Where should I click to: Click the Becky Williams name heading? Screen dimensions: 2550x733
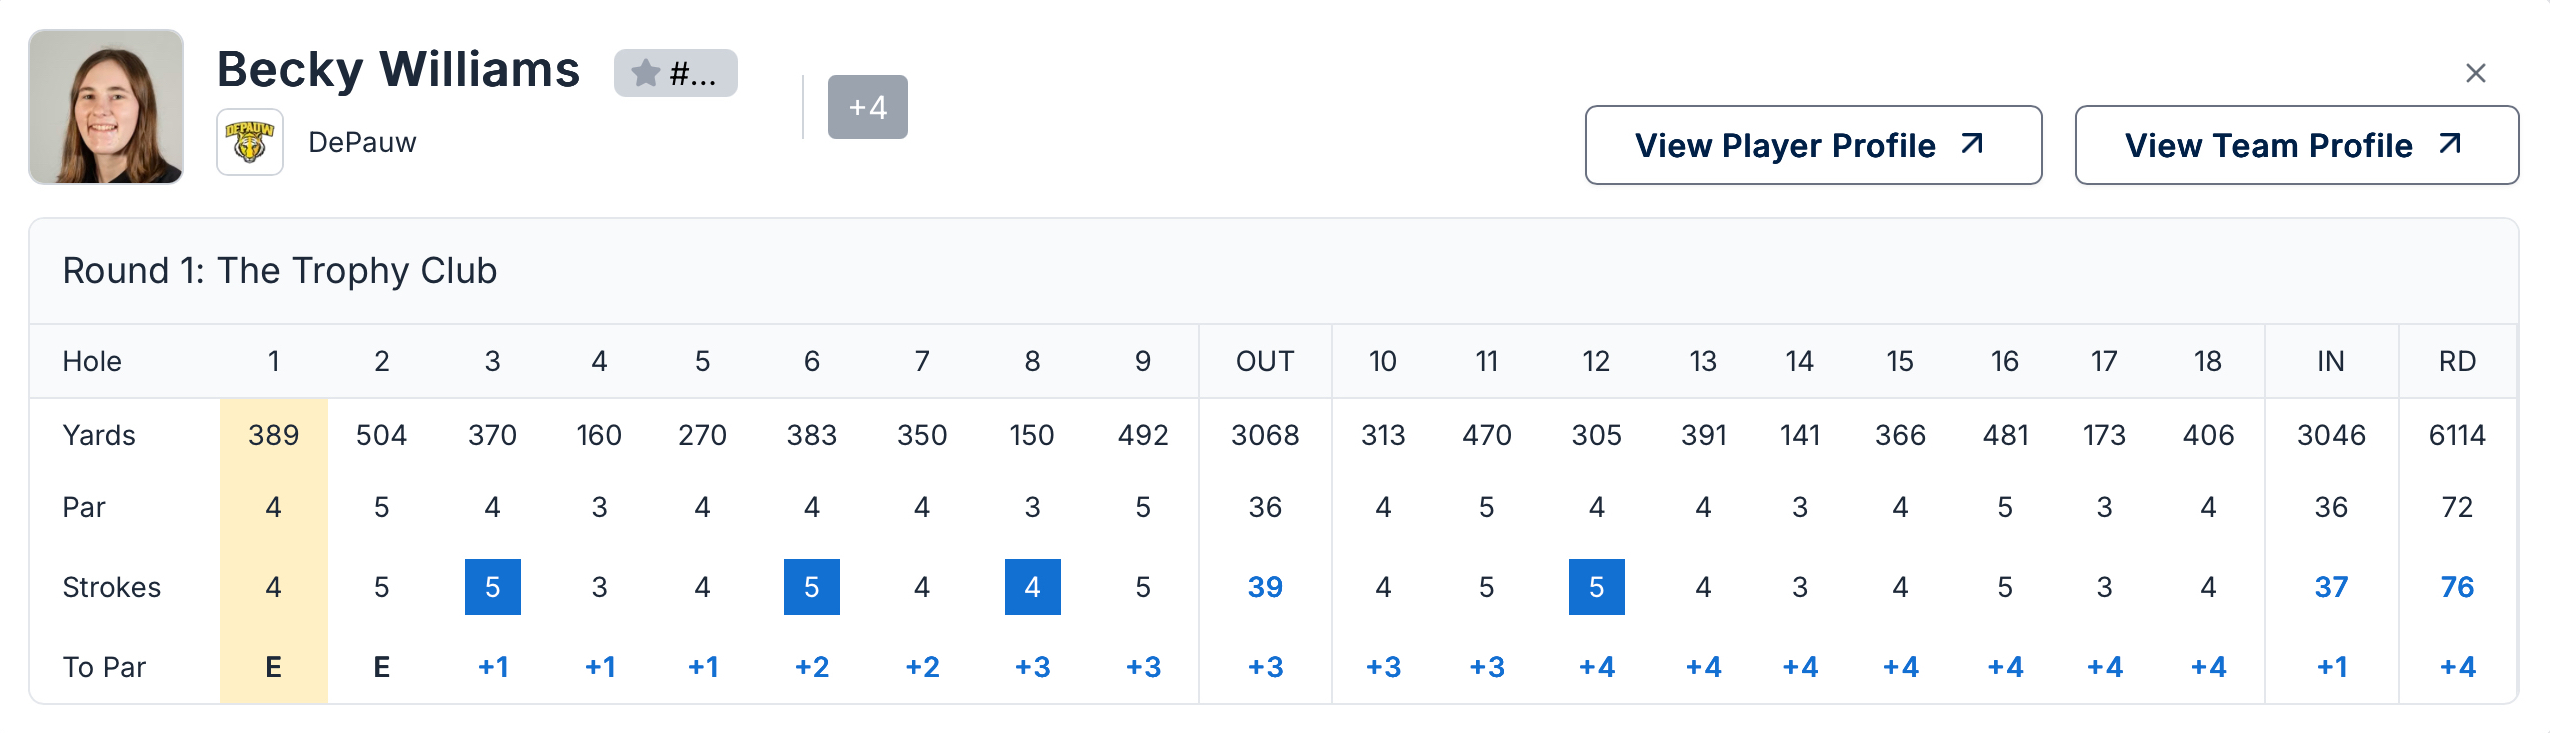pyautogui.click(x=398, y=70)
